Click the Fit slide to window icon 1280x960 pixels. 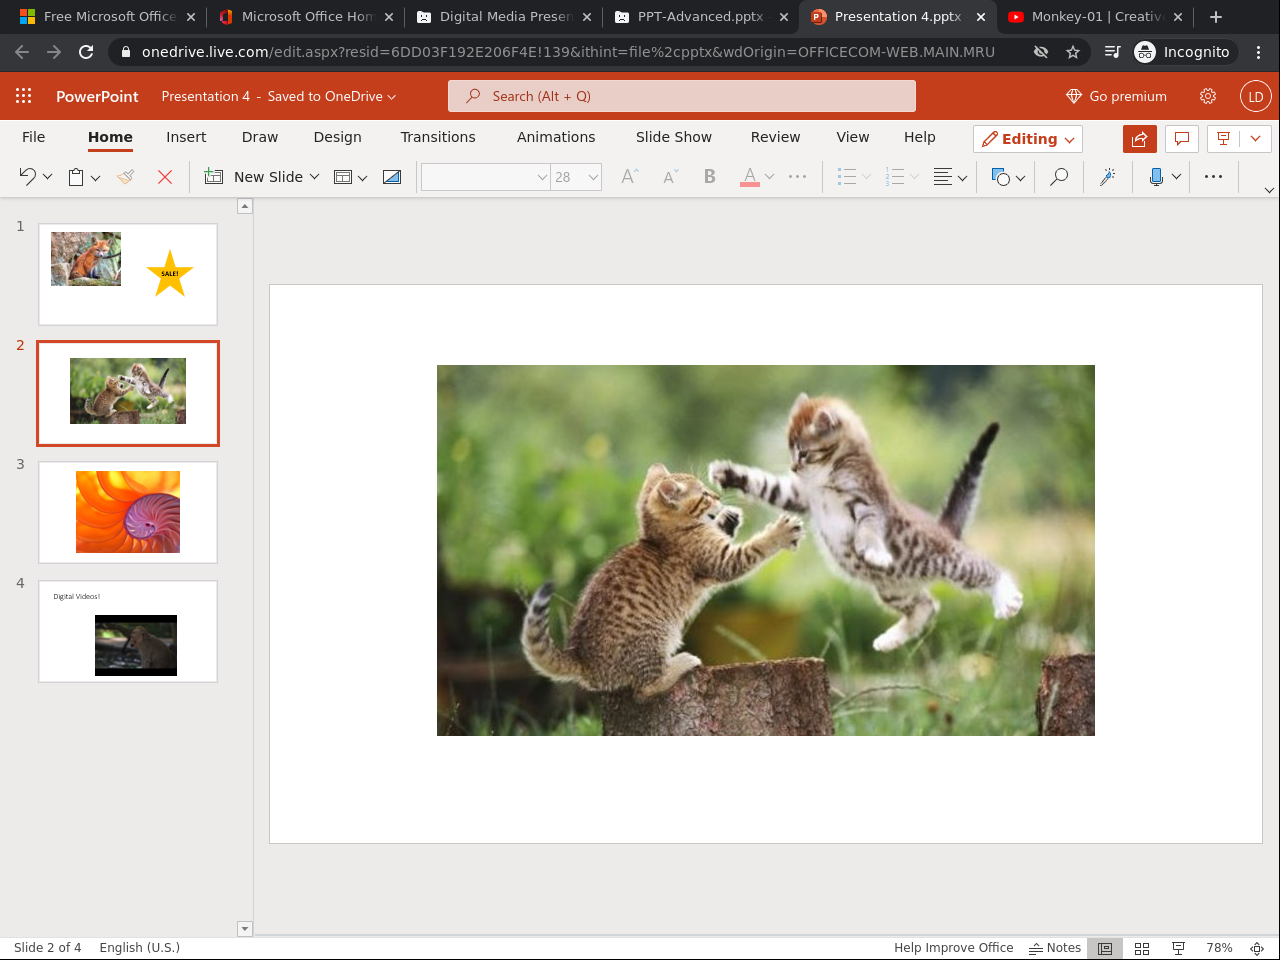coord(1257,948)
